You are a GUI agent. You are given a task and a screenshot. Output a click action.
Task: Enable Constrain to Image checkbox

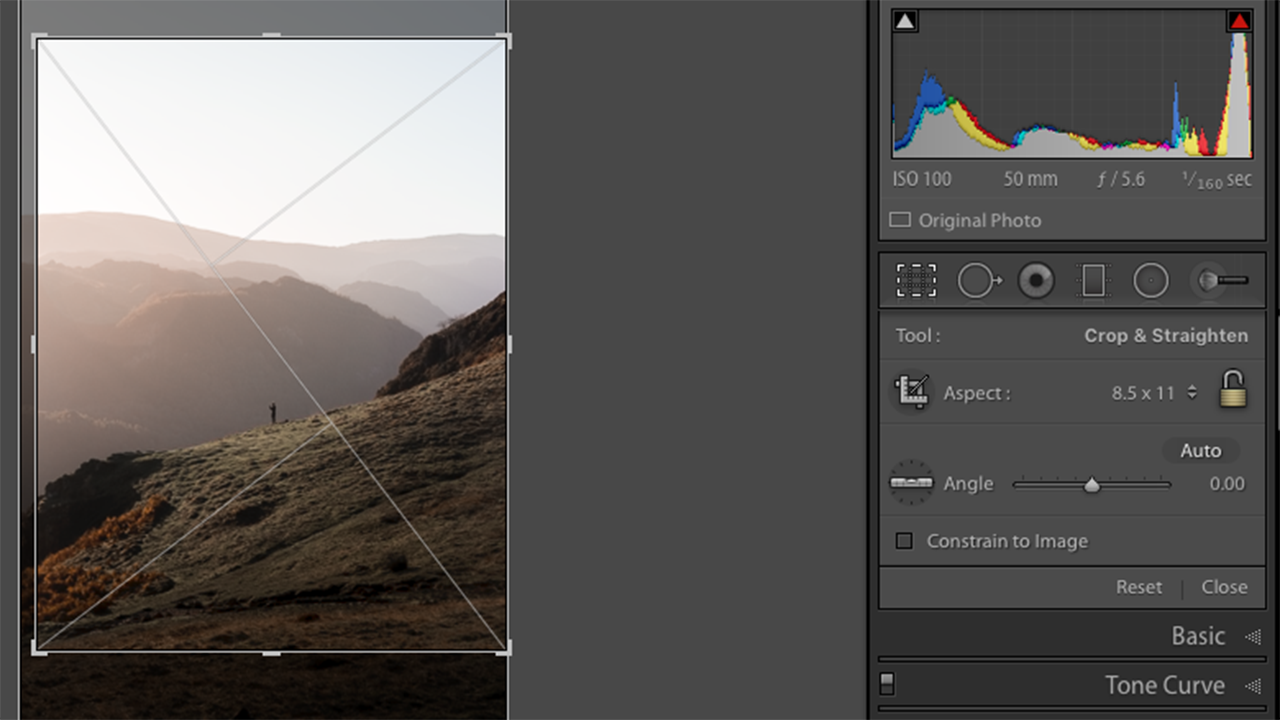click(x=904, y=541)
